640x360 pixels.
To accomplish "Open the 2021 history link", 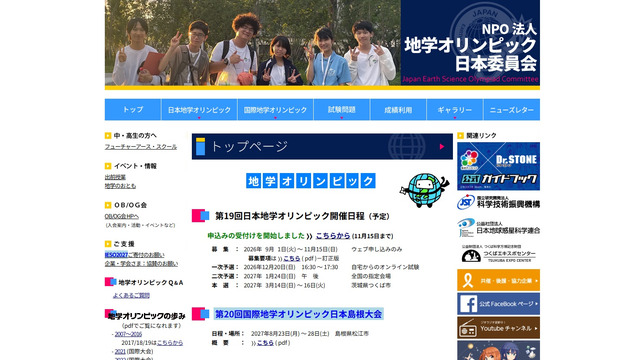I will pos(120,351).
